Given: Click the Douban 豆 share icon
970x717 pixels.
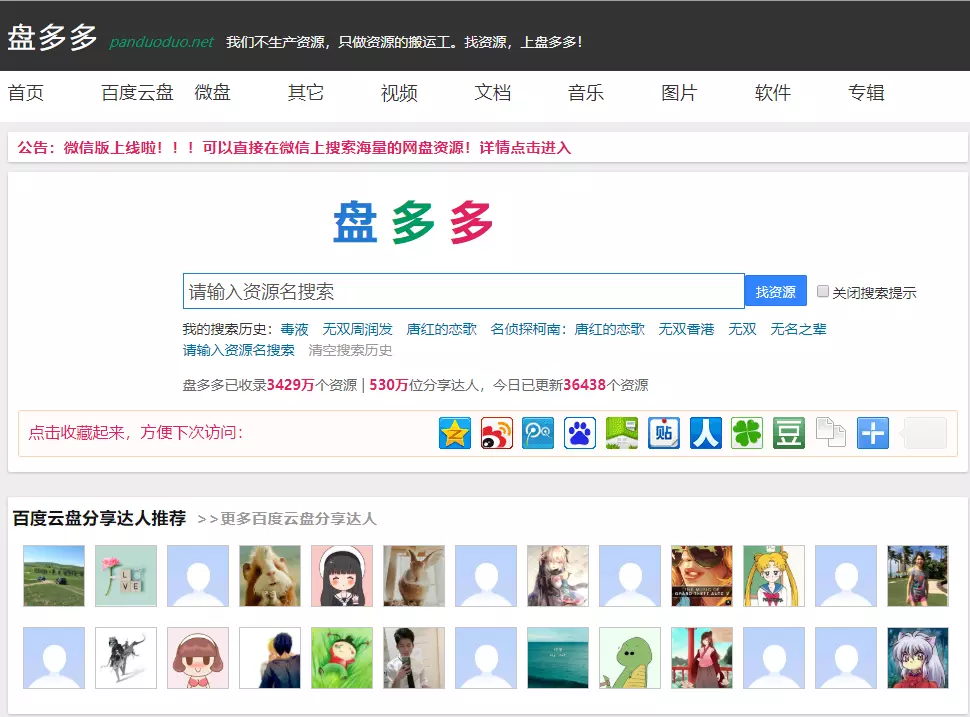Looking at the screenshot, I should click(x=789, y=433).
